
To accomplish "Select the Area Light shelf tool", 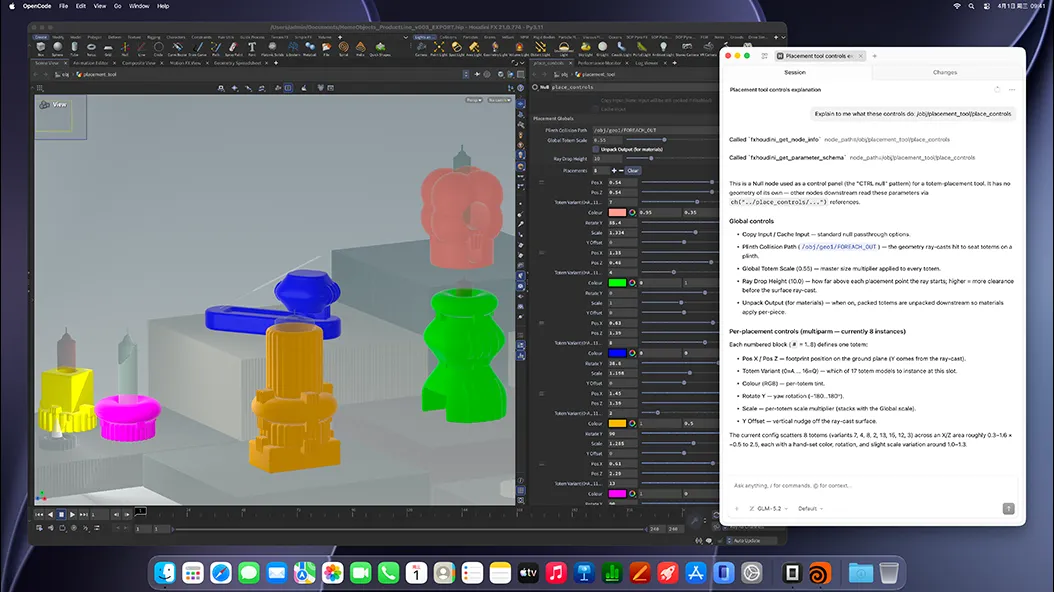I will click(474, 50).
